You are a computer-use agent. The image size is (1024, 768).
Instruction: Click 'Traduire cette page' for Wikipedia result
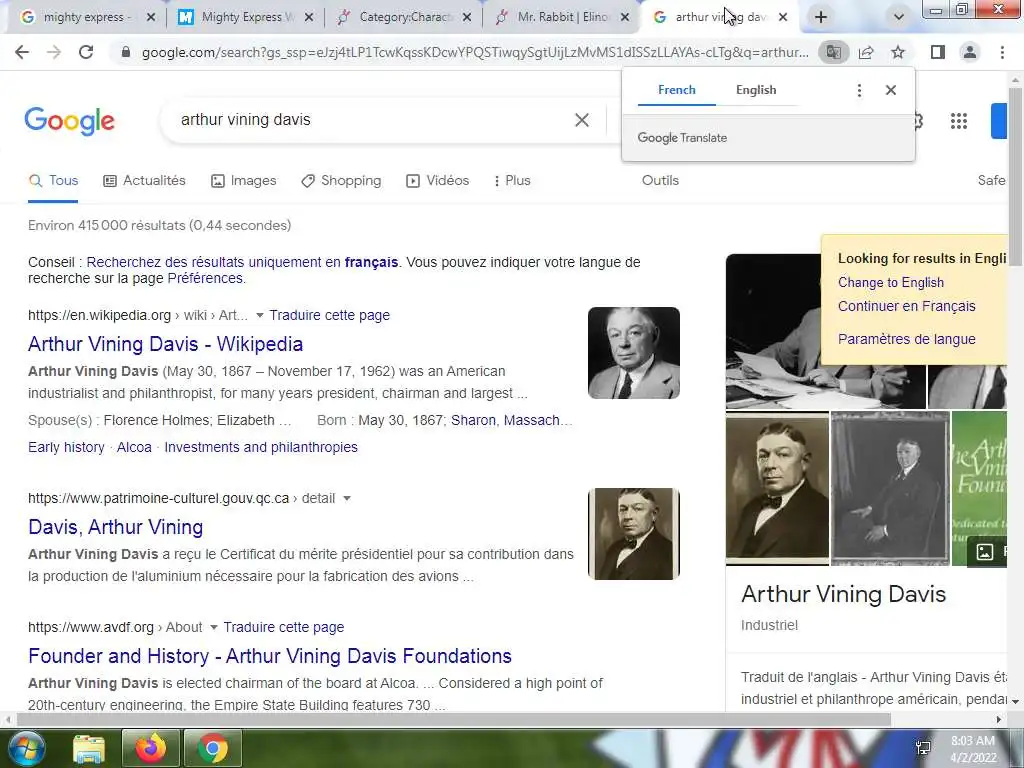tap(329, 315)
